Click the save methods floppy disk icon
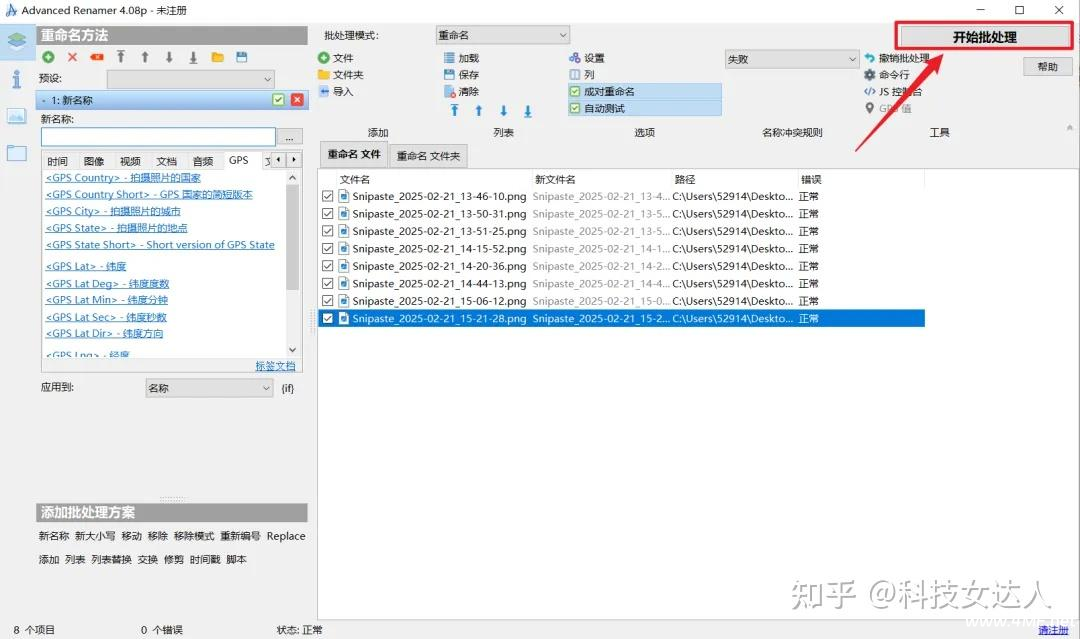 (241, 58)
